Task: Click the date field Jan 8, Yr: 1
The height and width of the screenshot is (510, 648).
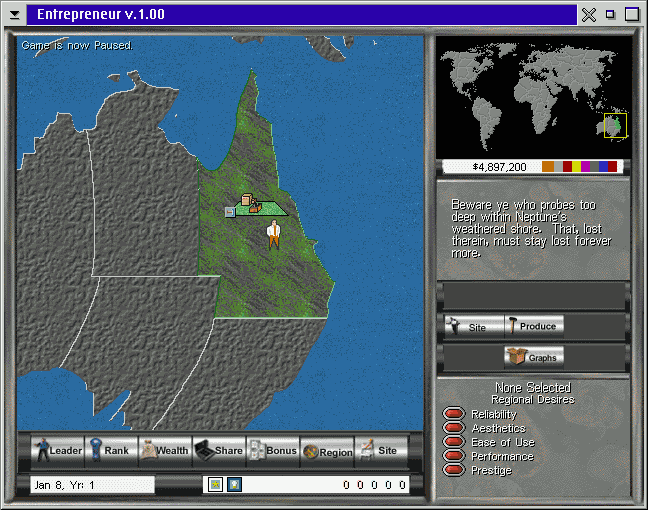Action: pyautogui.click(x=93, y=485)
